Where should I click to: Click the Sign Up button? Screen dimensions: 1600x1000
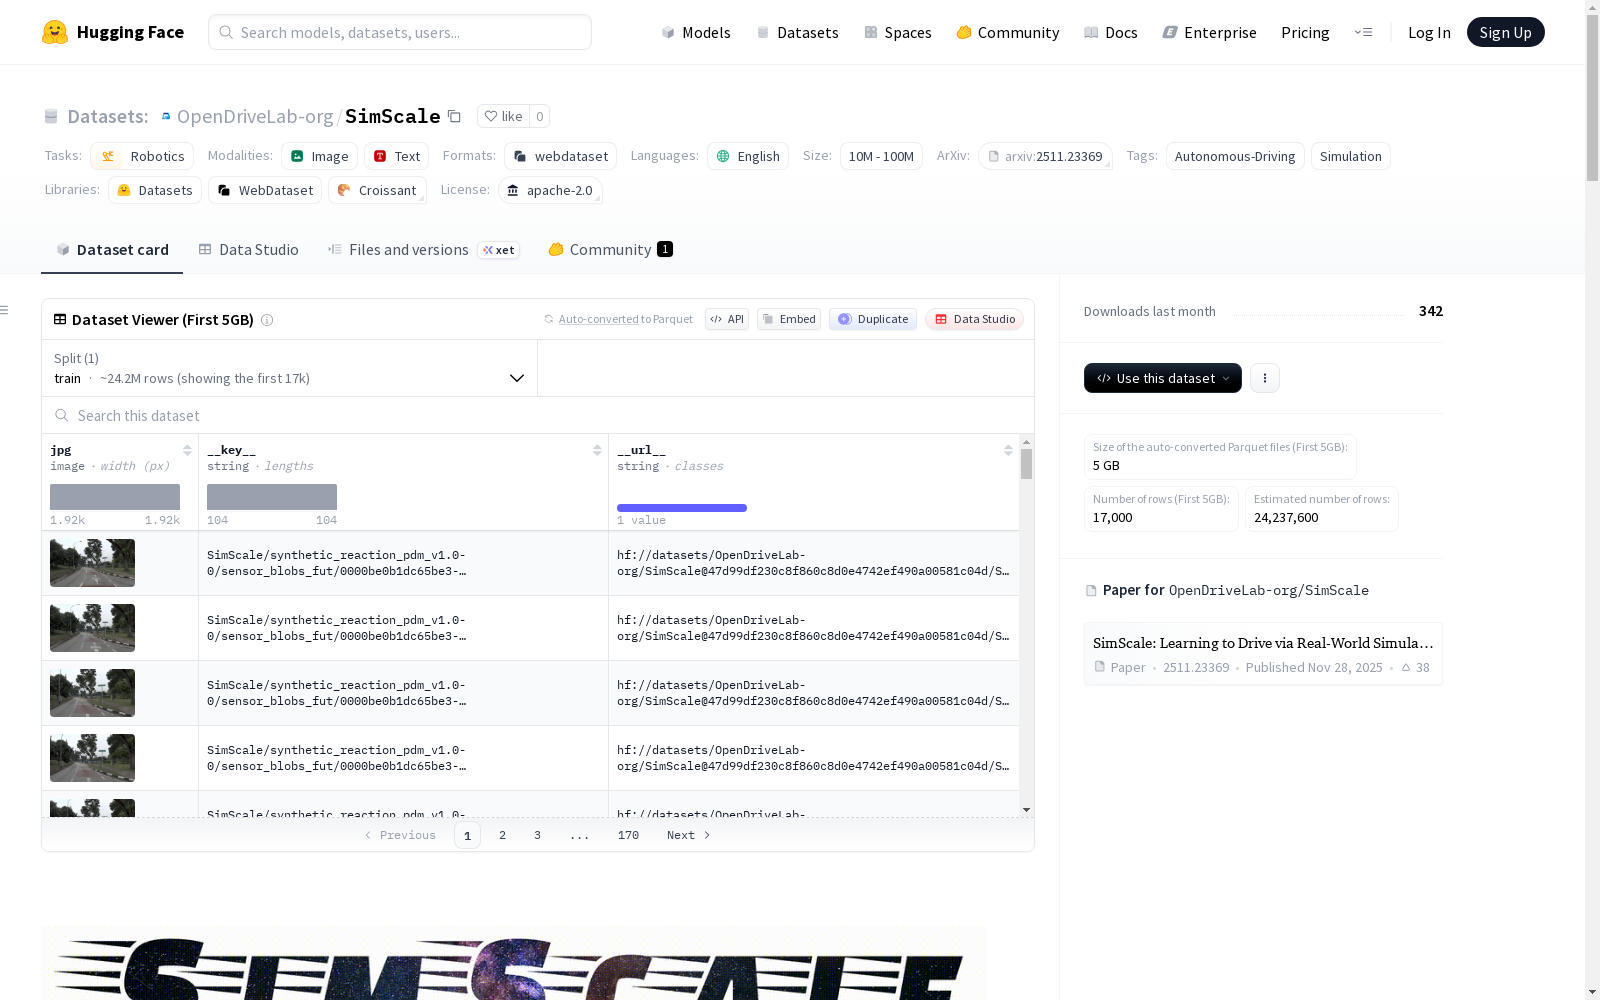coord(1505,32)
